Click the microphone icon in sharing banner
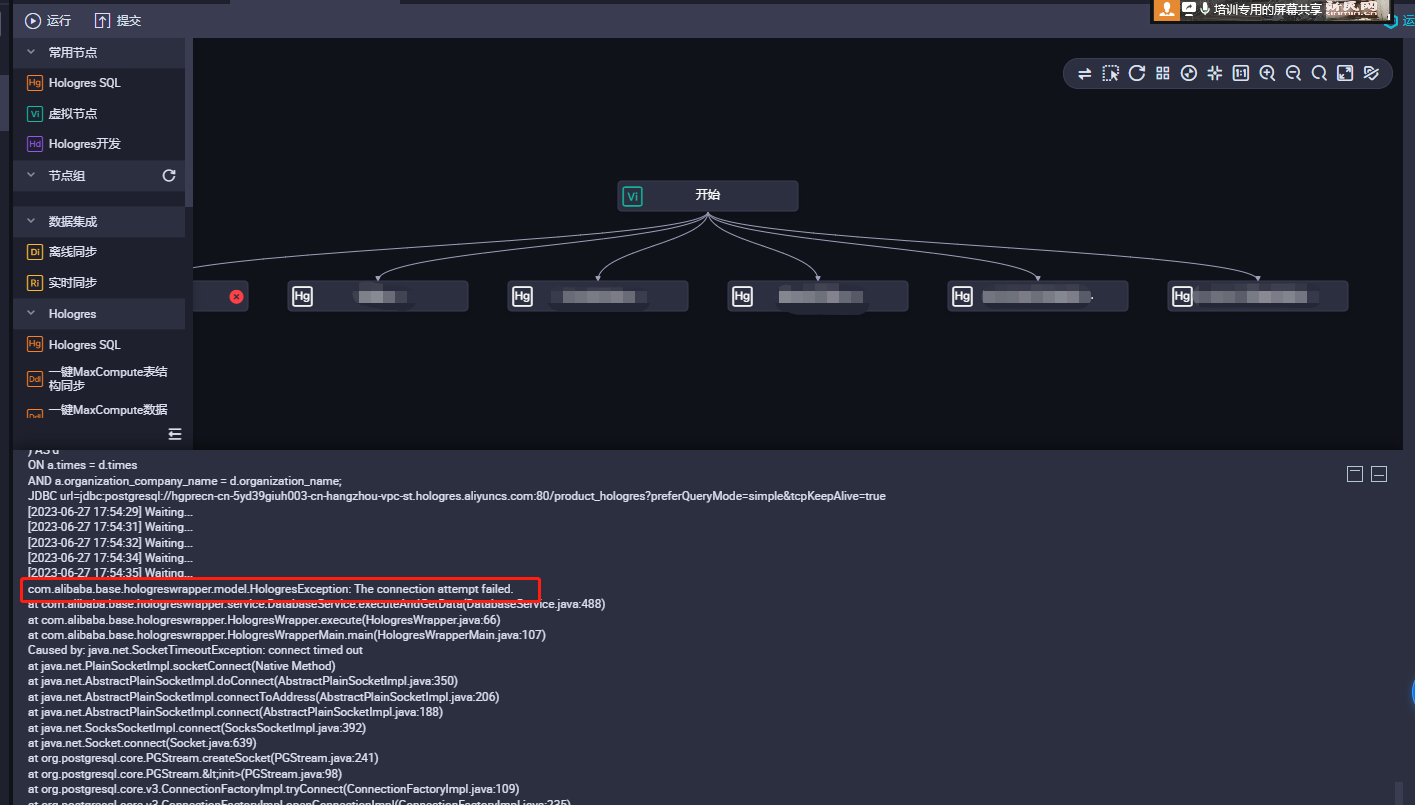 tap(1205, 9)
